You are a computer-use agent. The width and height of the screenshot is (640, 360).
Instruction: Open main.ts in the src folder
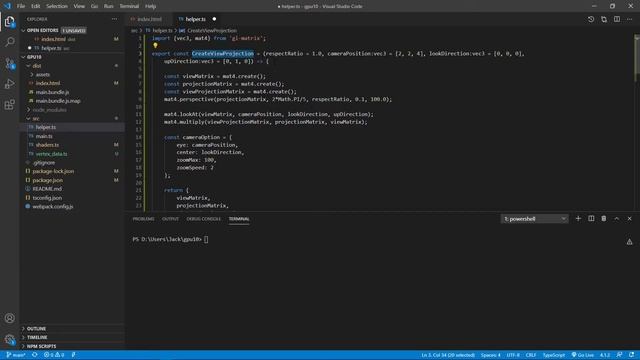(x=44, y=136)
